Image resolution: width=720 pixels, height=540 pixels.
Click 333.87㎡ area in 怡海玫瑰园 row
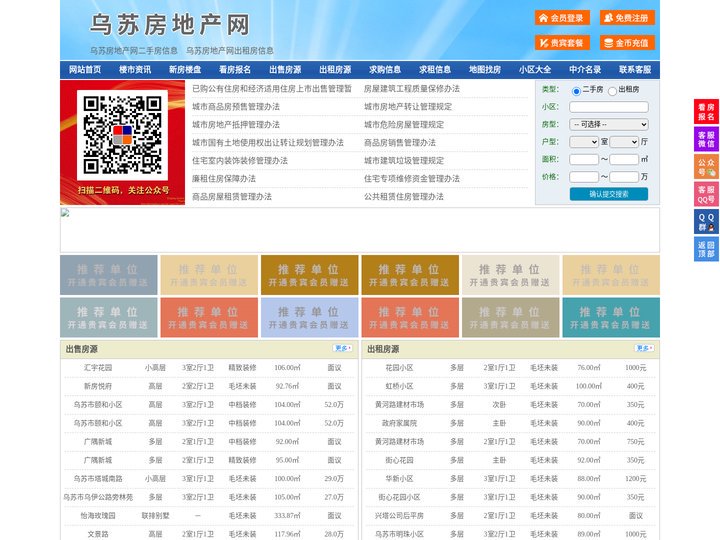pos(287,516)
